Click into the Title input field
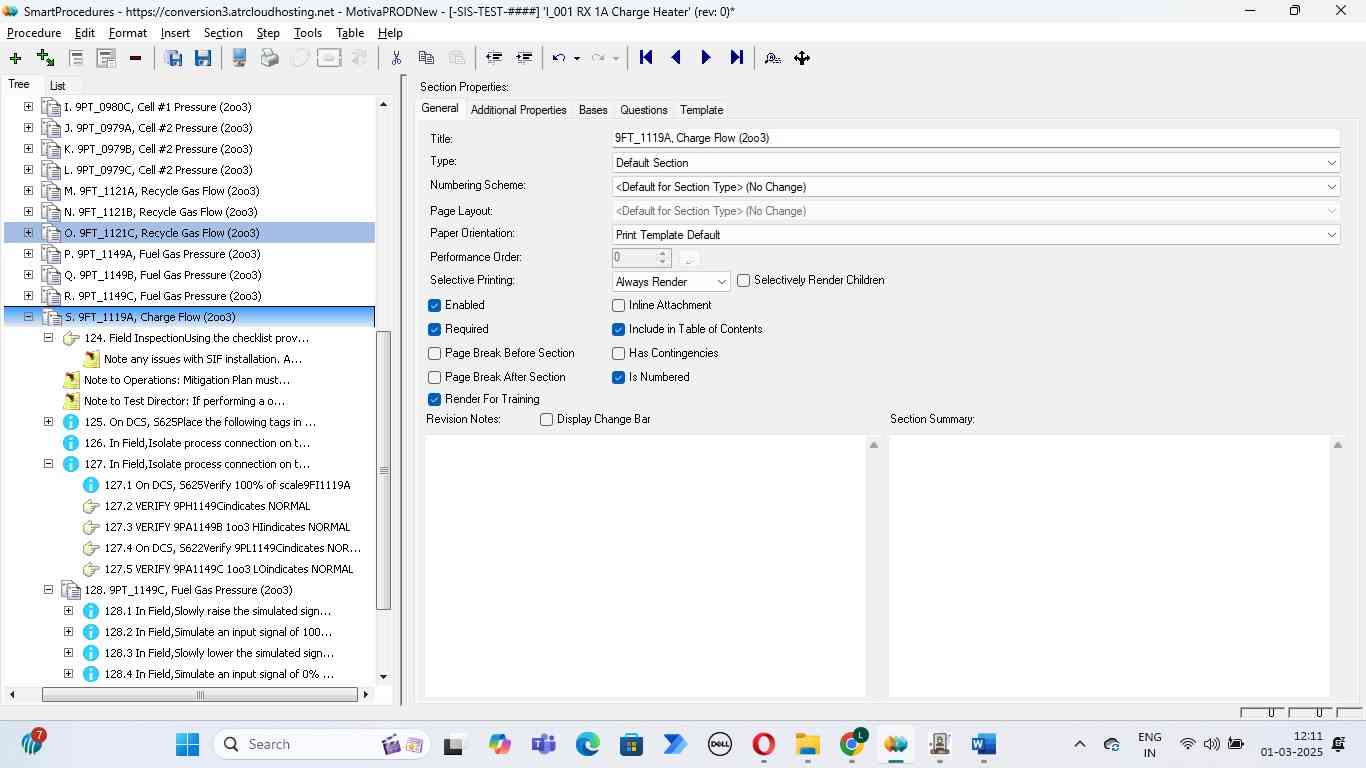This screenshot has height=768, width=1366. point(975,138)
